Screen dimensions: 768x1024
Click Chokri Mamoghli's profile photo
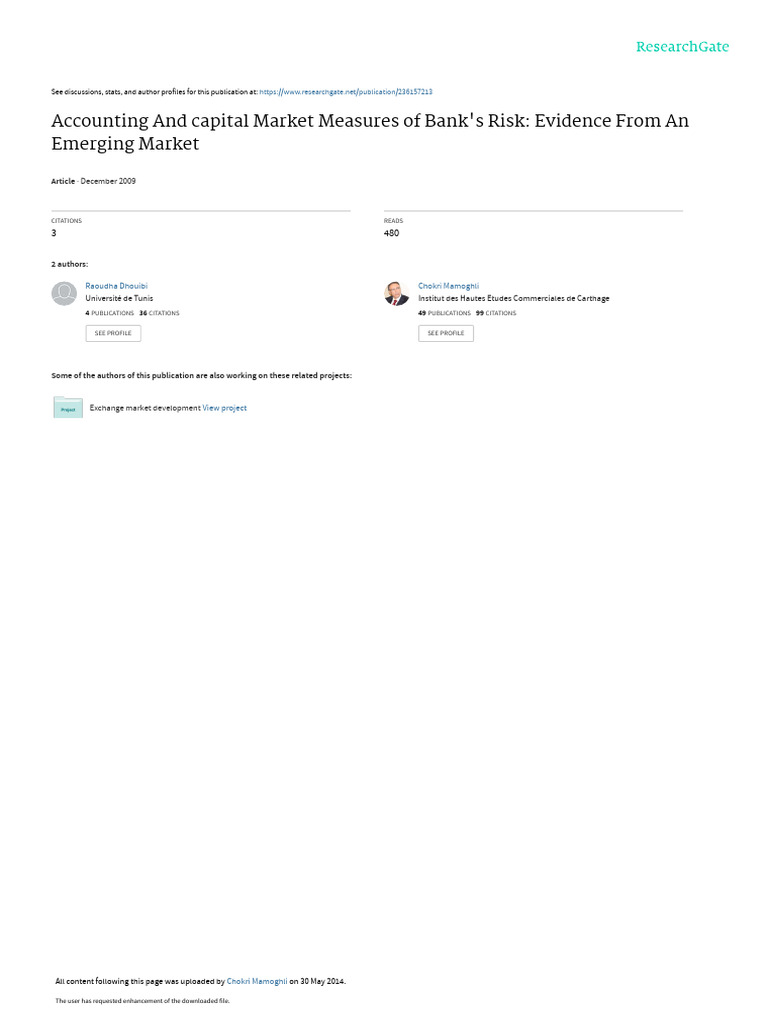[x=396, y=293]
